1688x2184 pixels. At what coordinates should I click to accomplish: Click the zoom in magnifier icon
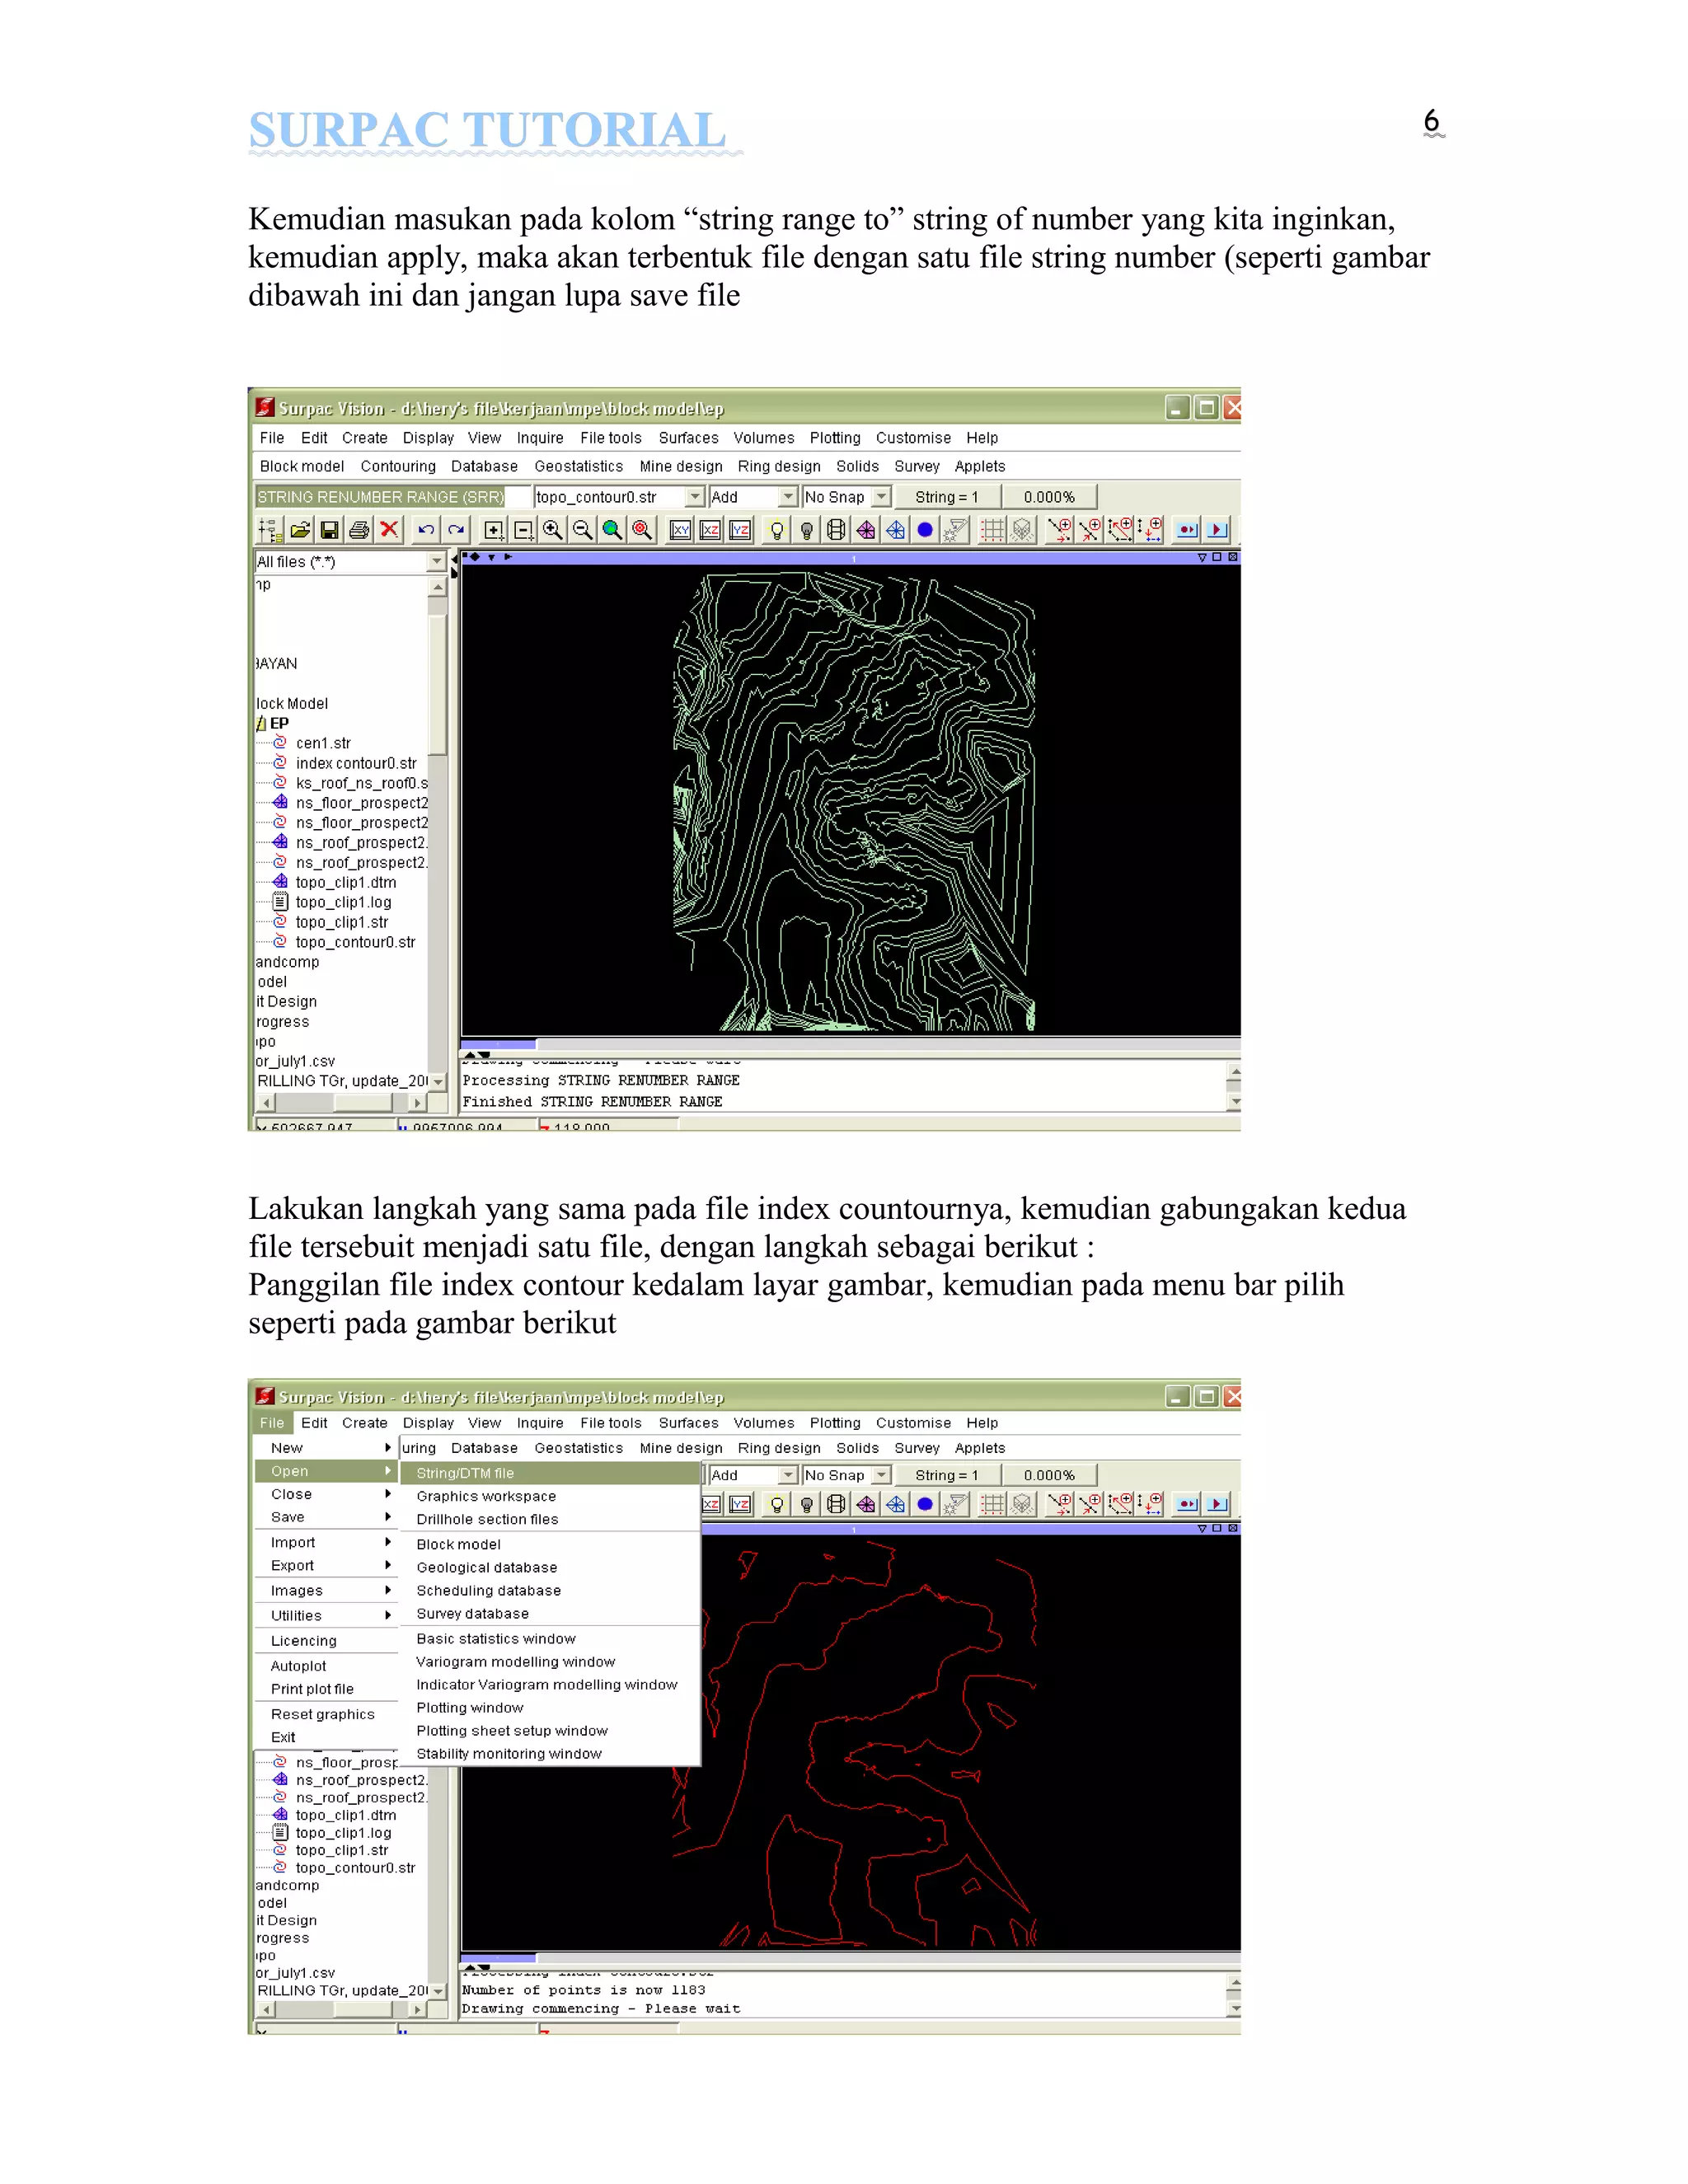point(553,530)
